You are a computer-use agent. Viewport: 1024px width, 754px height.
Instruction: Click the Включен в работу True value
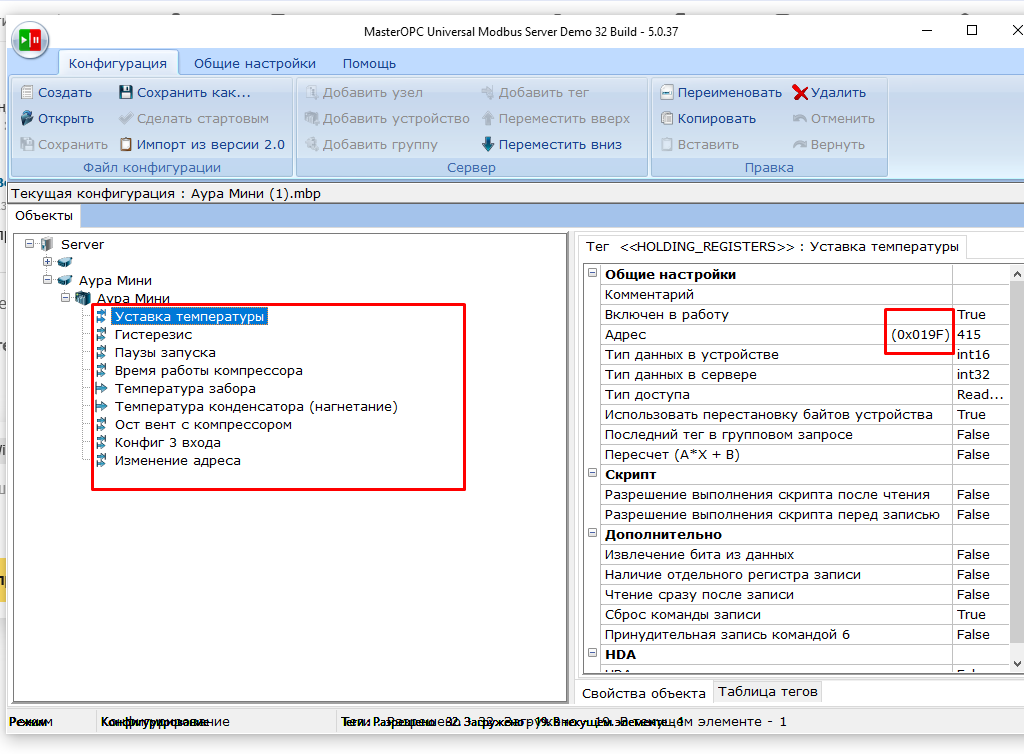tap(982, 315)
